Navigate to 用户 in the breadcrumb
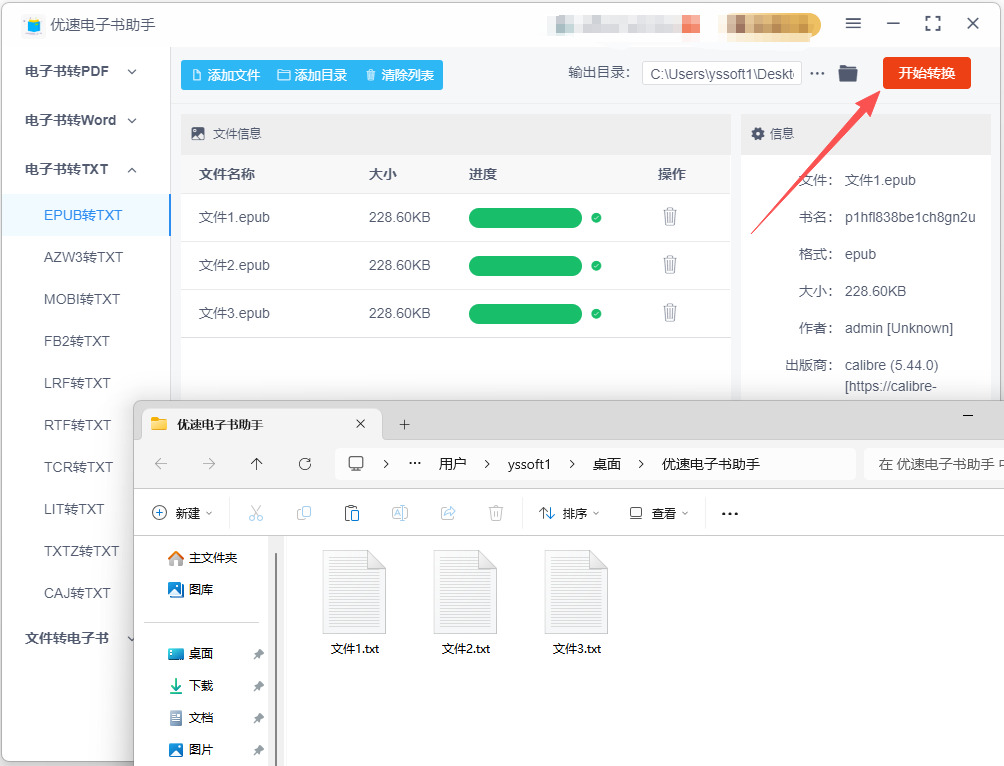 (452, 464)
